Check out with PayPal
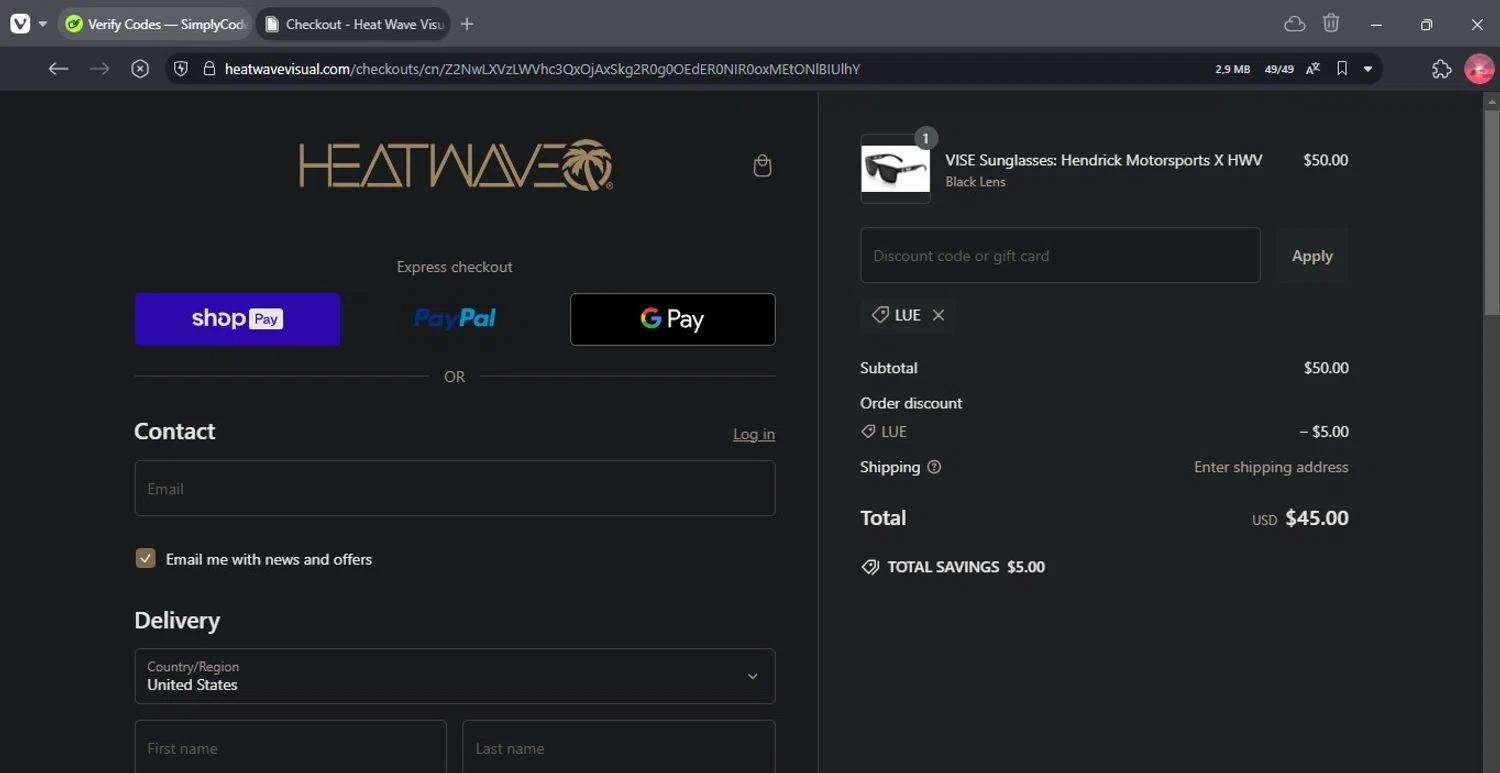1500x773 pixels. pos(455,319)
